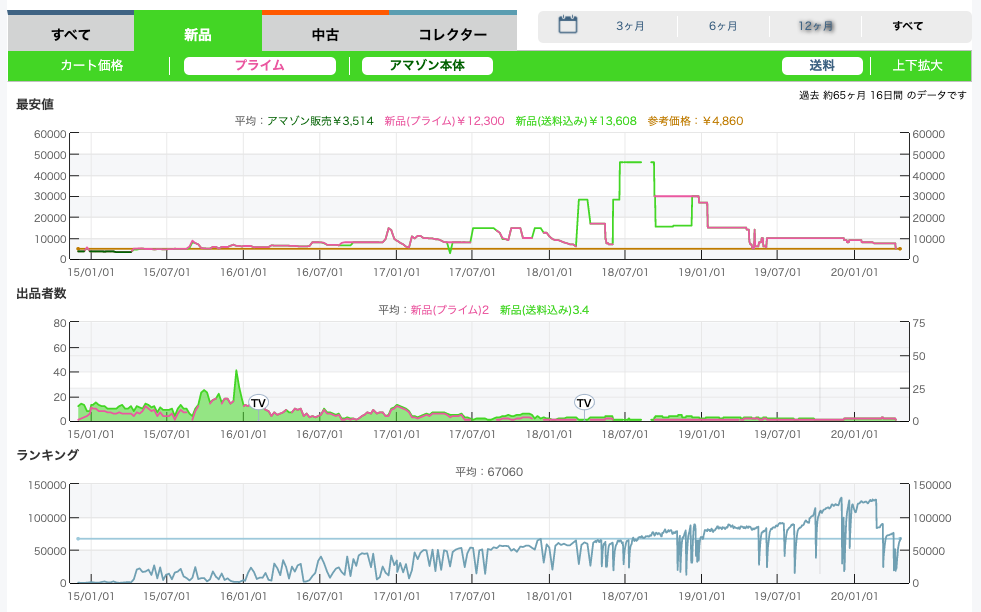Click the average line in ランキング chart
This screenshot has height=612, width=981.
(400, 539)
